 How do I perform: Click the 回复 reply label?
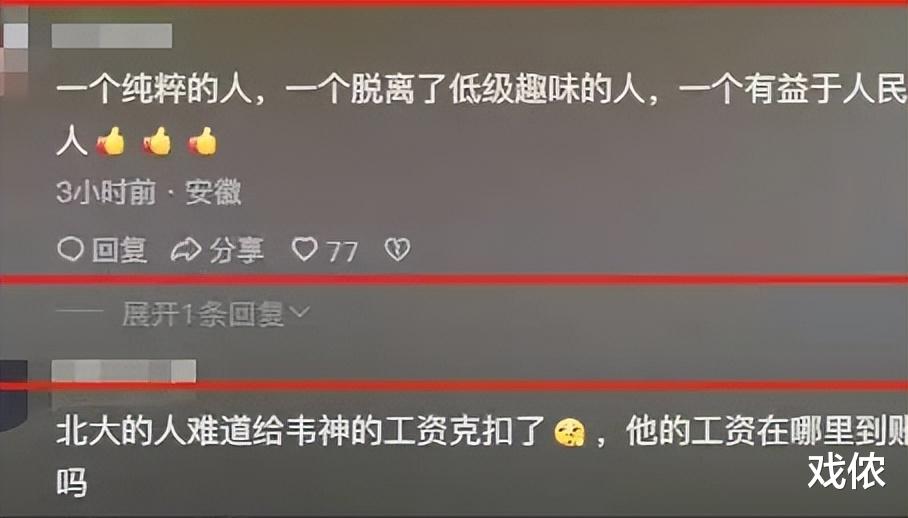119,250
